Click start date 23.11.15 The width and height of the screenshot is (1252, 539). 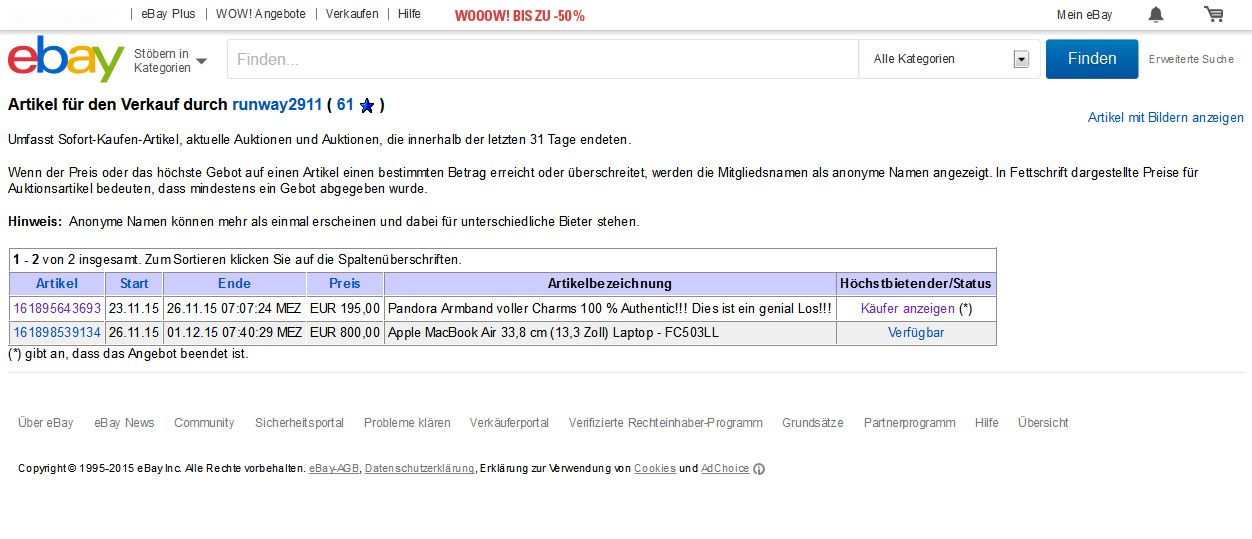pos(134,308)
